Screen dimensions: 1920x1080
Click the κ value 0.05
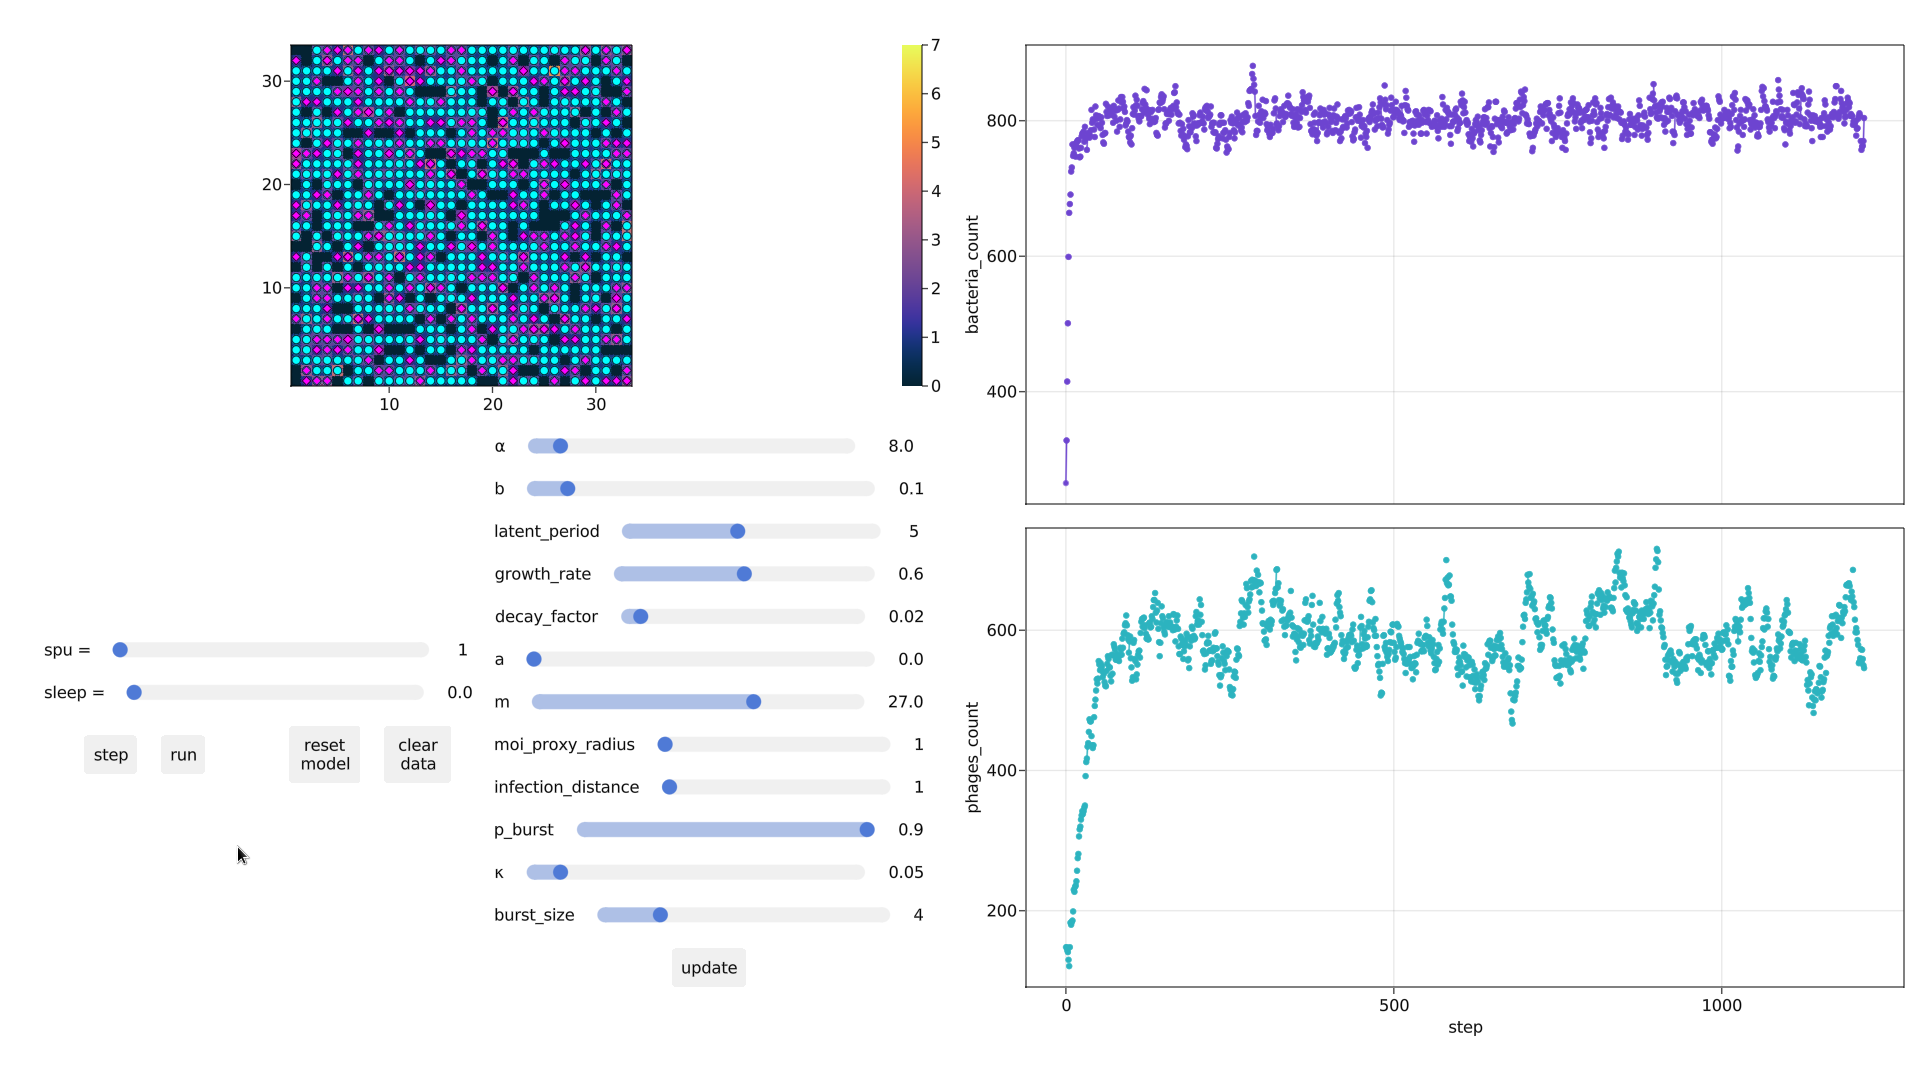pos(906,872)
